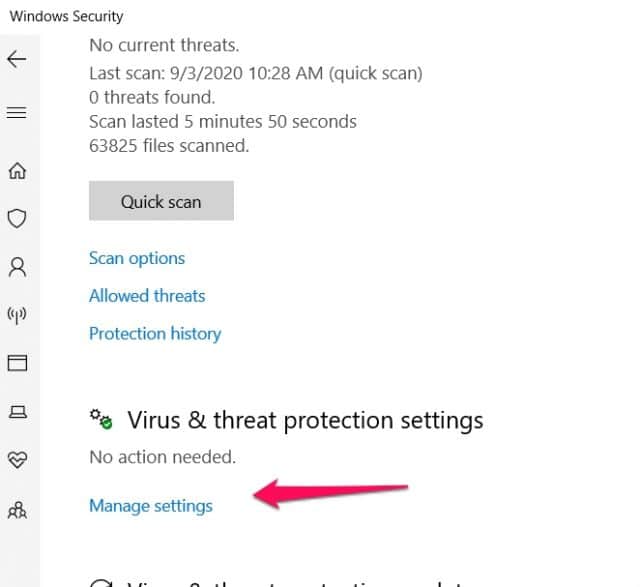
Task: Select Firewall & network protection icon
Action: tap(17, 315)
